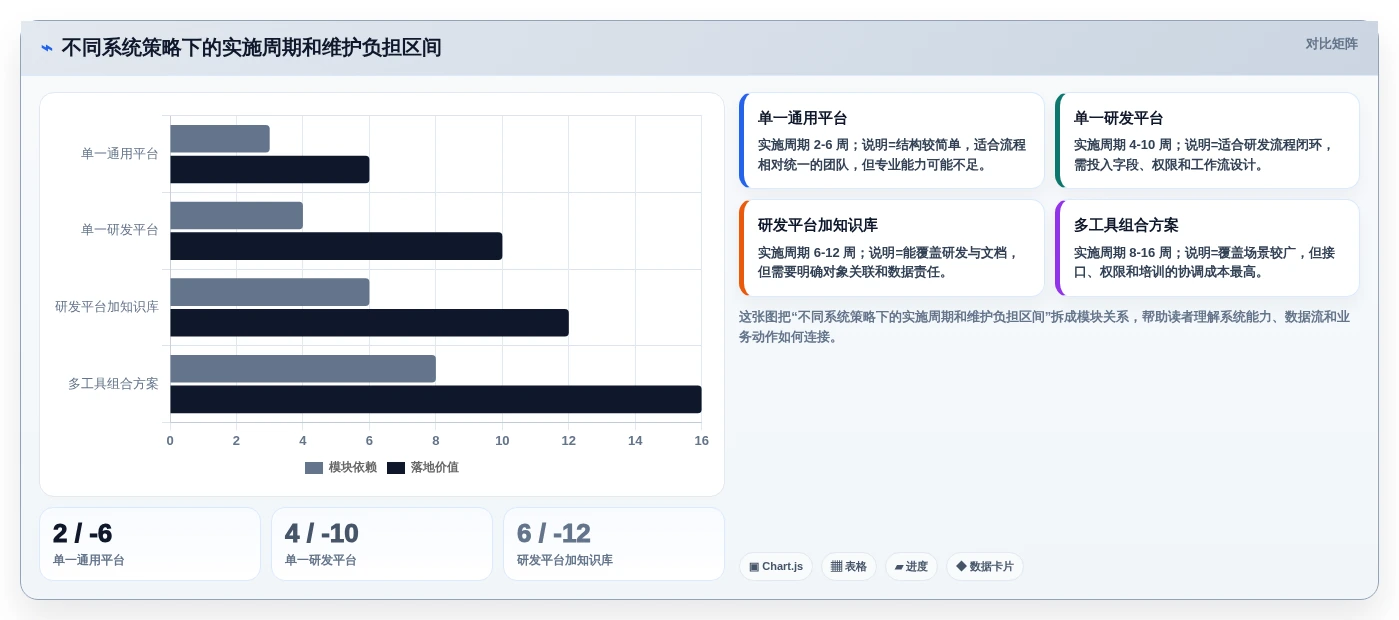This screenshot has width=1399, height=620.
Task: Open the 单一通用平台 description card
Action: (891, 141)
